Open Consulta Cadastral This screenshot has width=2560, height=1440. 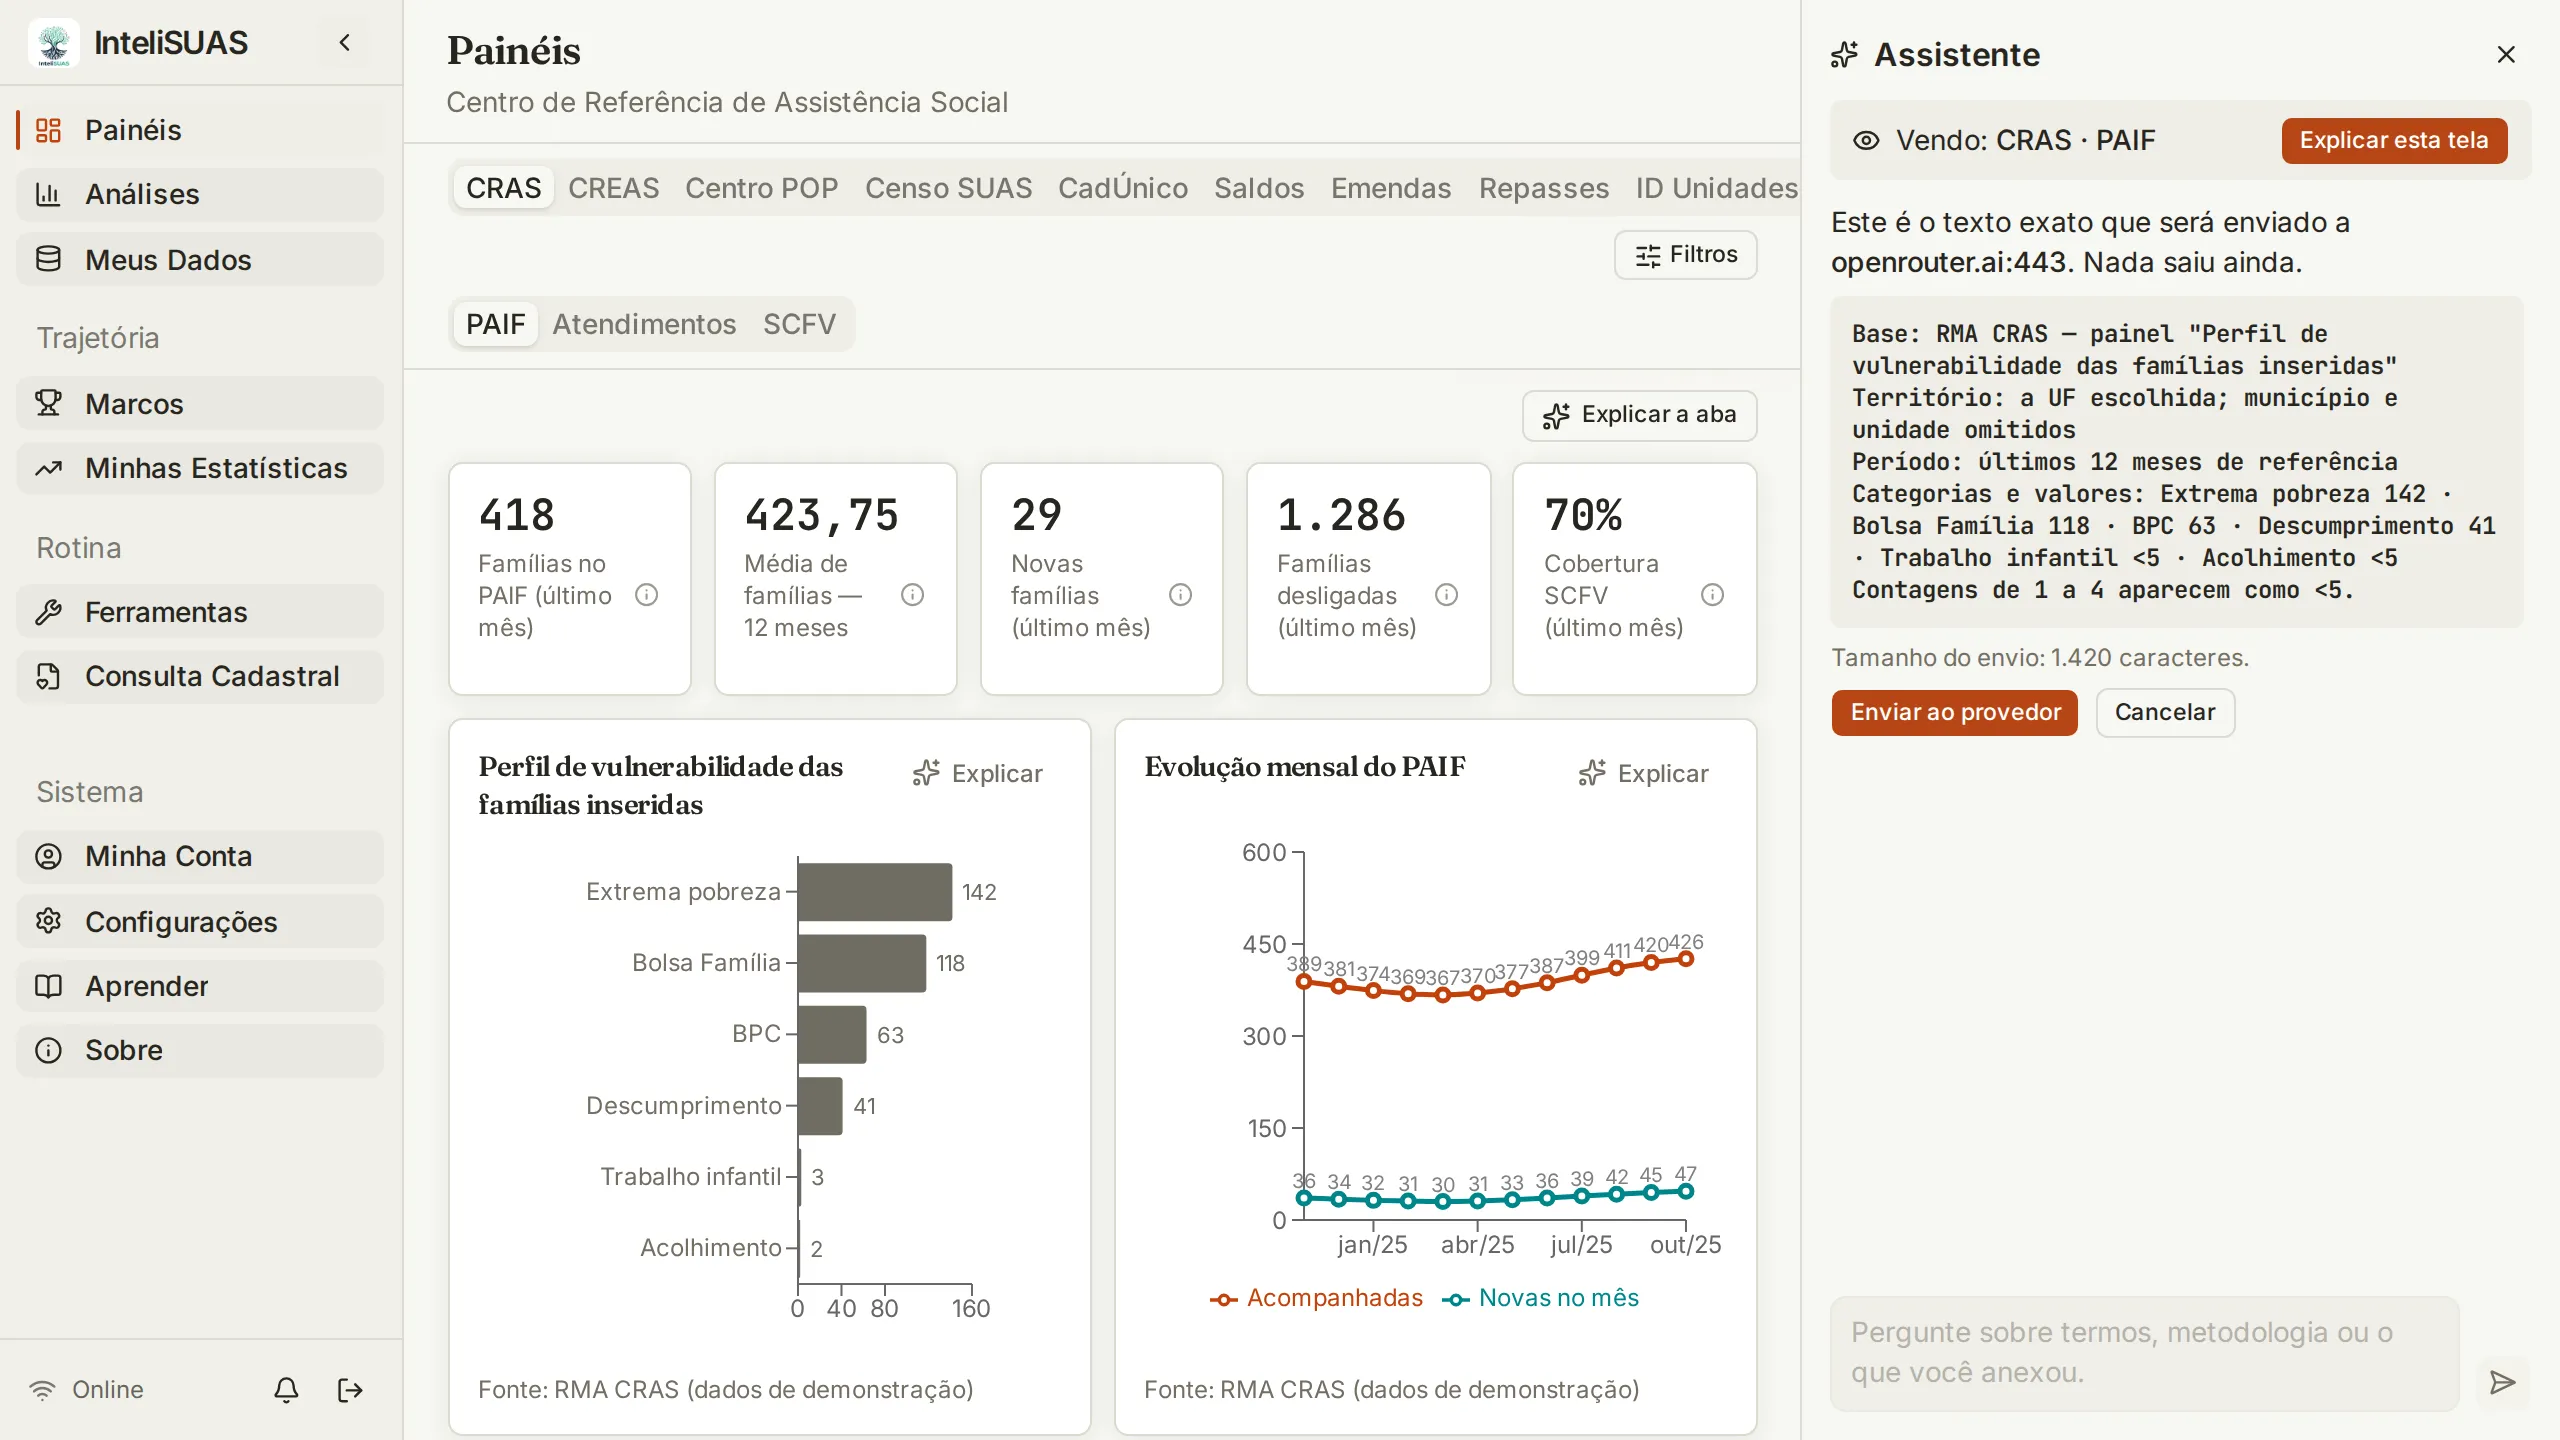click(200, 676)
